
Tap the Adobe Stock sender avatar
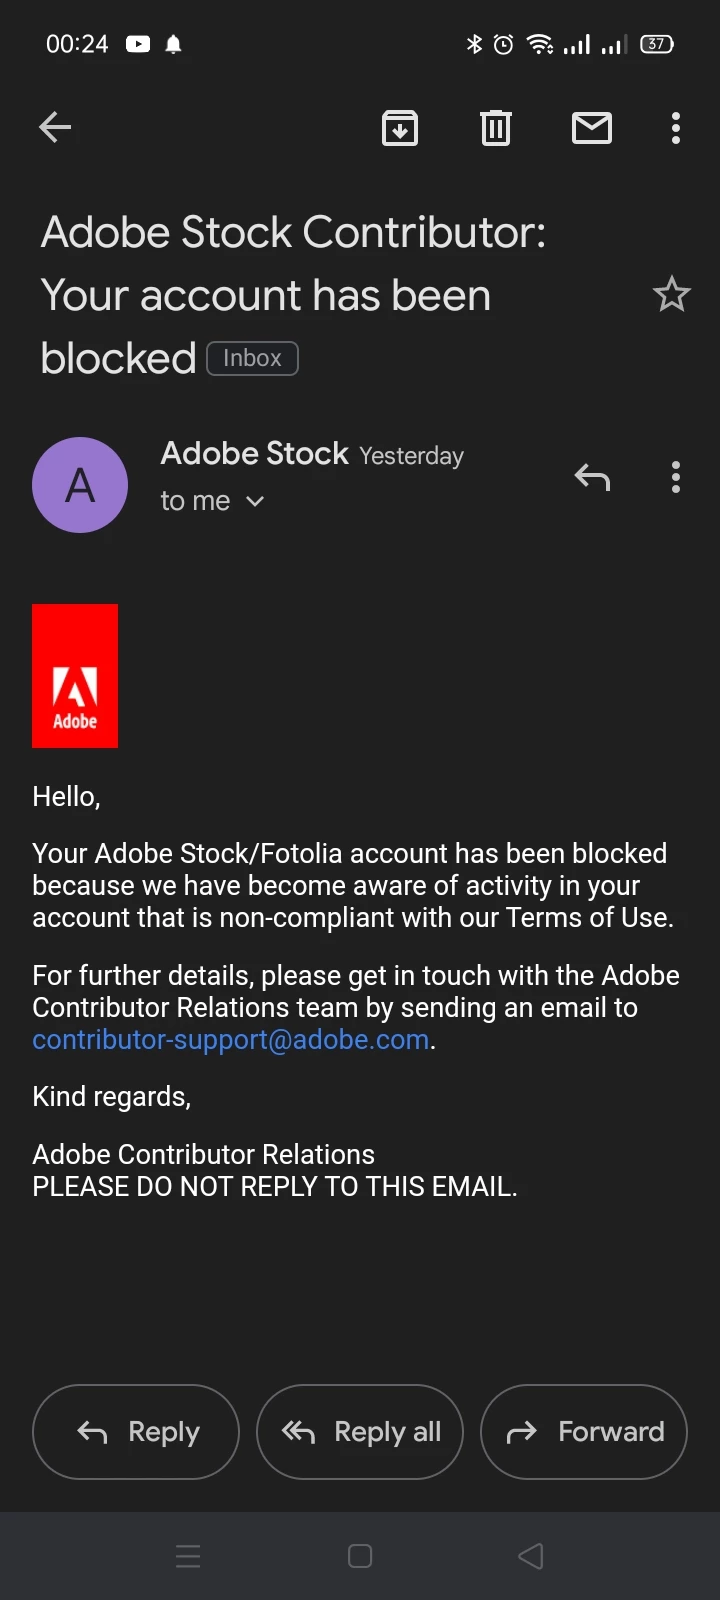click(80, 485)
